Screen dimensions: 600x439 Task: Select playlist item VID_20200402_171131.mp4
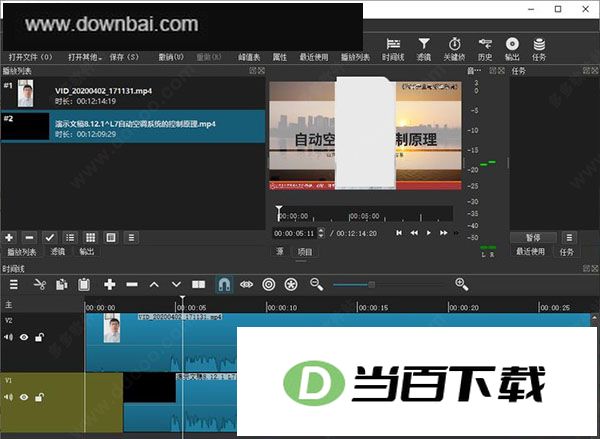pos(133,94)
